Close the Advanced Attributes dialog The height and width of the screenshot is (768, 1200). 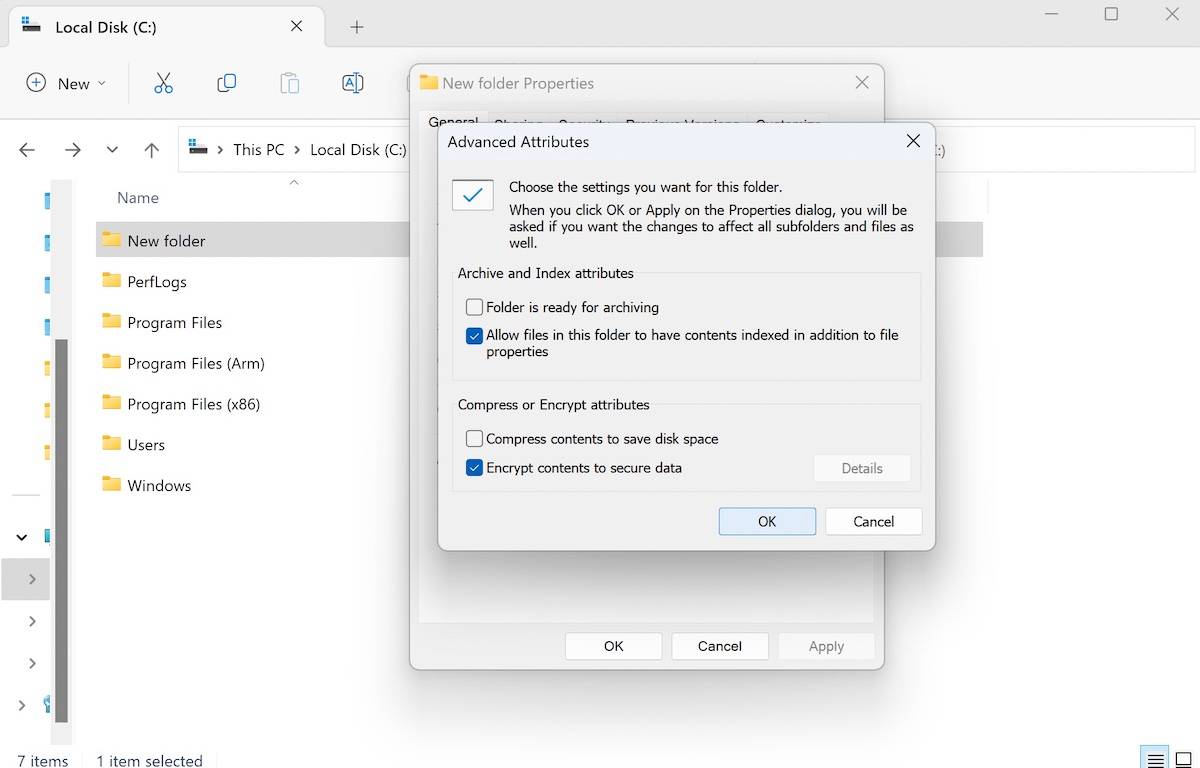(x=912, y=141)
